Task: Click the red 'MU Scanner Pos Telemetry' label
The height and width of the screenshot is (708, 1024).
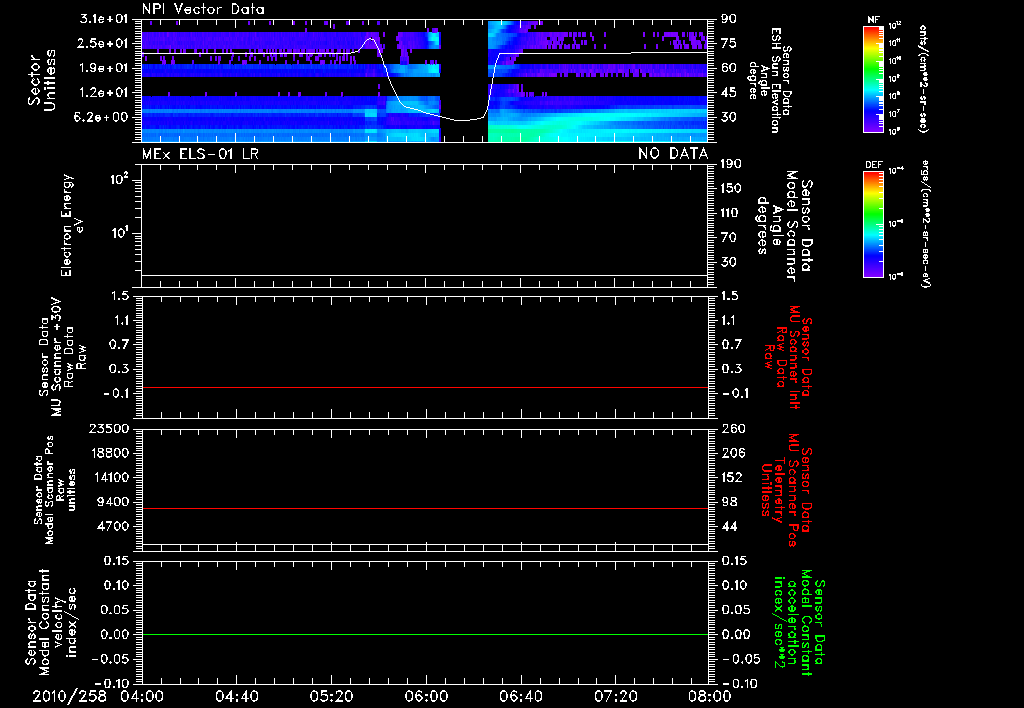Action: point(786,490)
